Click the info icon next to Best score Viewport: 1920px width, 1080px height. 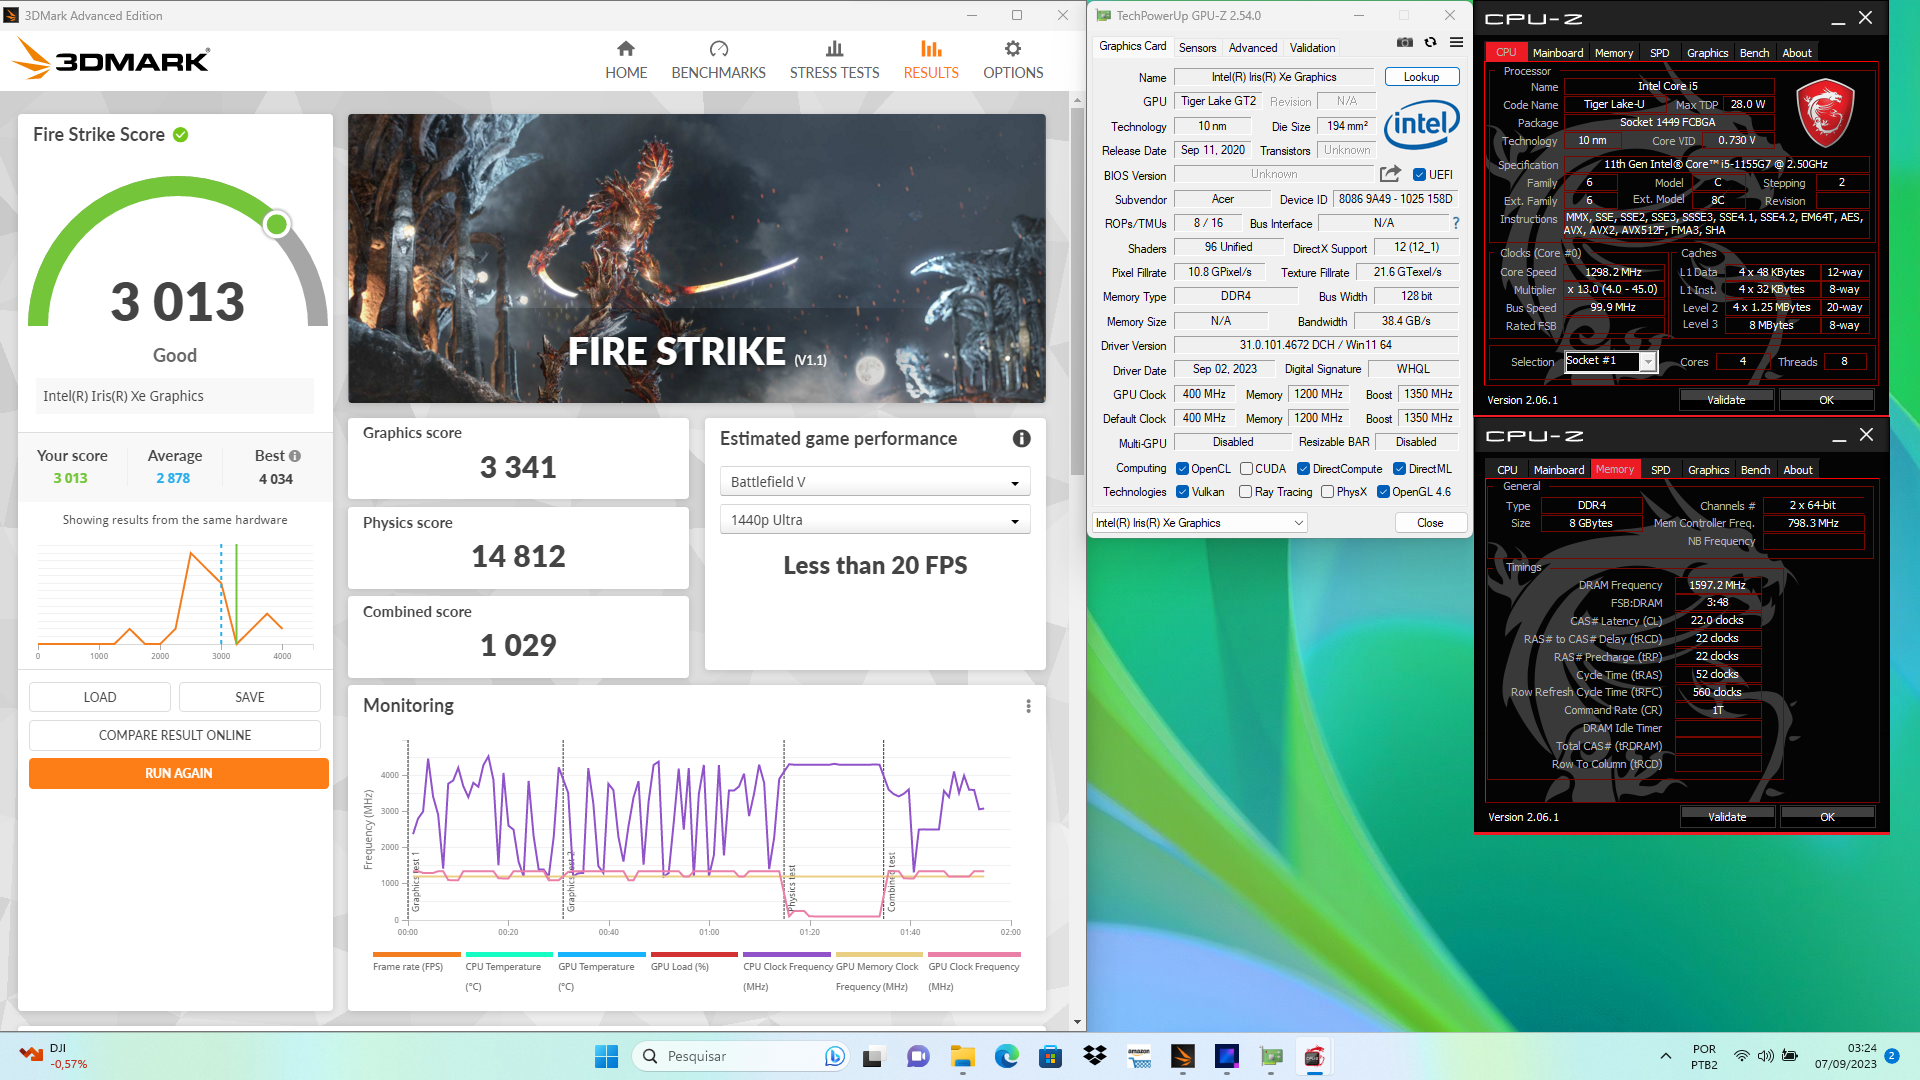(295, 456)
